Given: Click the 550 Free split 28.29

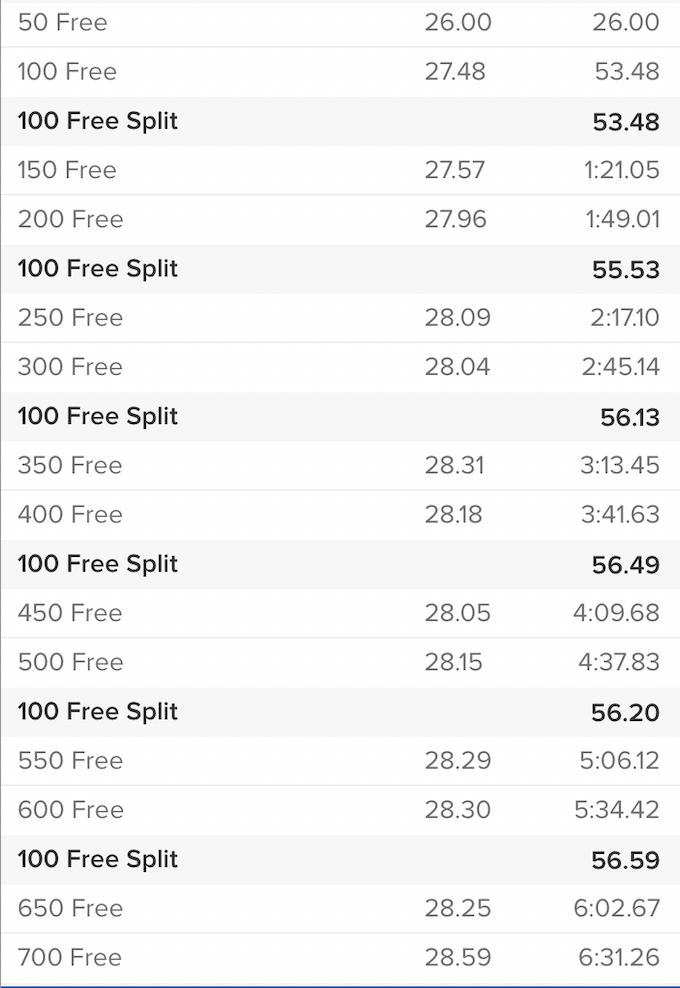Looking at the screenshot, I should tap(458, 761).
